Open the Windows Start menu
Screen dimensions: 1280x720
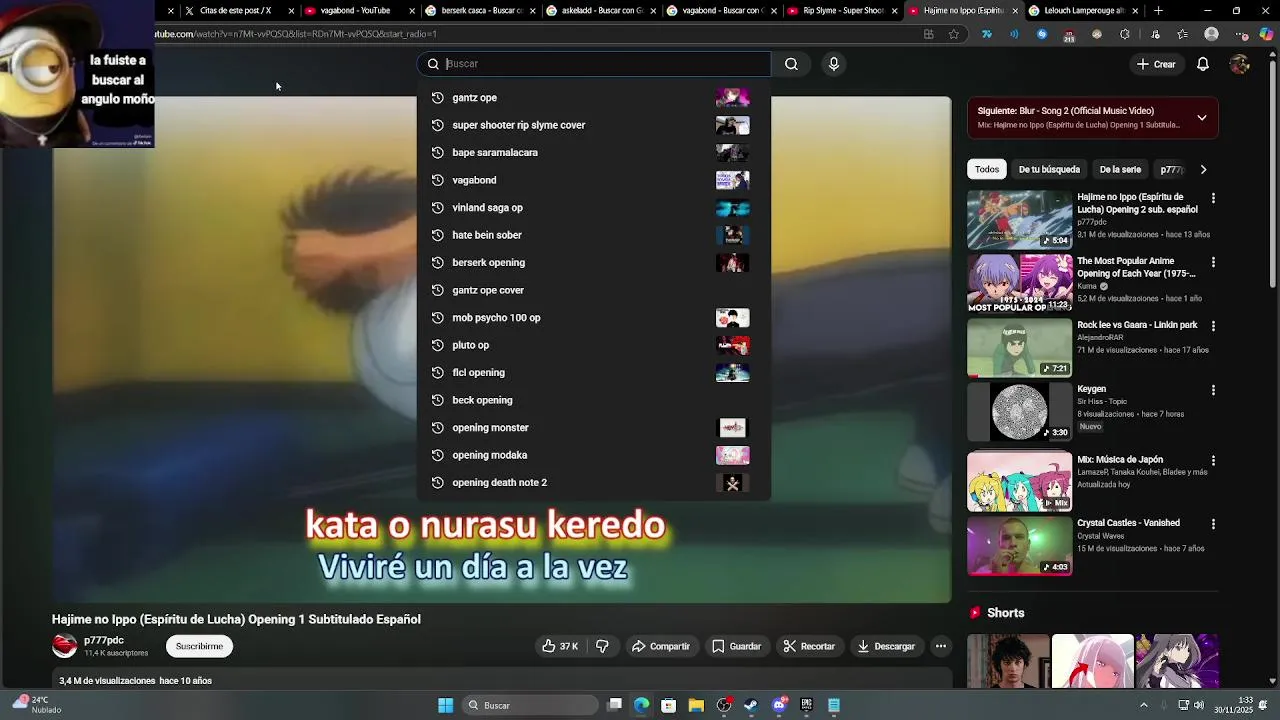coord(446,705)
